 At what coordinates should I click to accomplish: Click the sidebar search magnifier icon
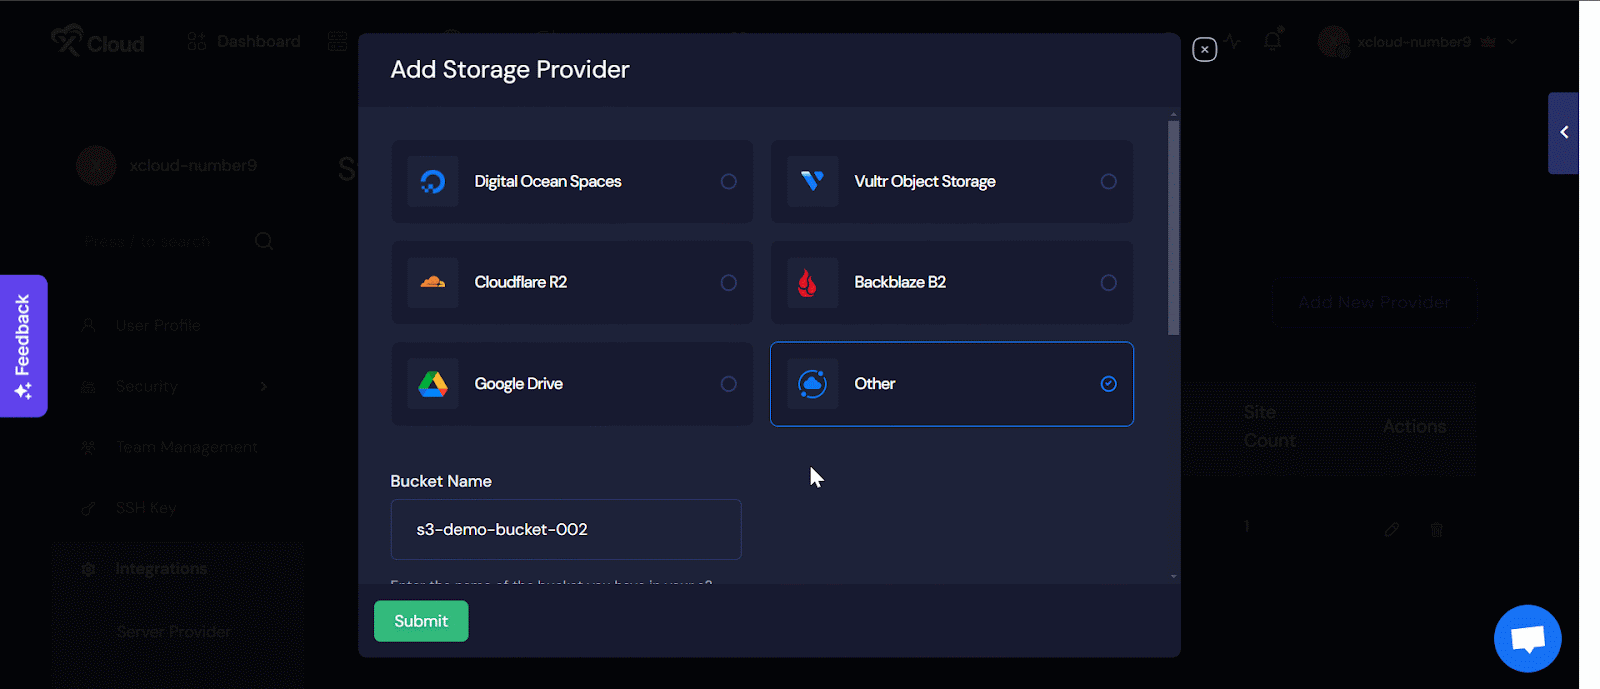click(264, 241)
